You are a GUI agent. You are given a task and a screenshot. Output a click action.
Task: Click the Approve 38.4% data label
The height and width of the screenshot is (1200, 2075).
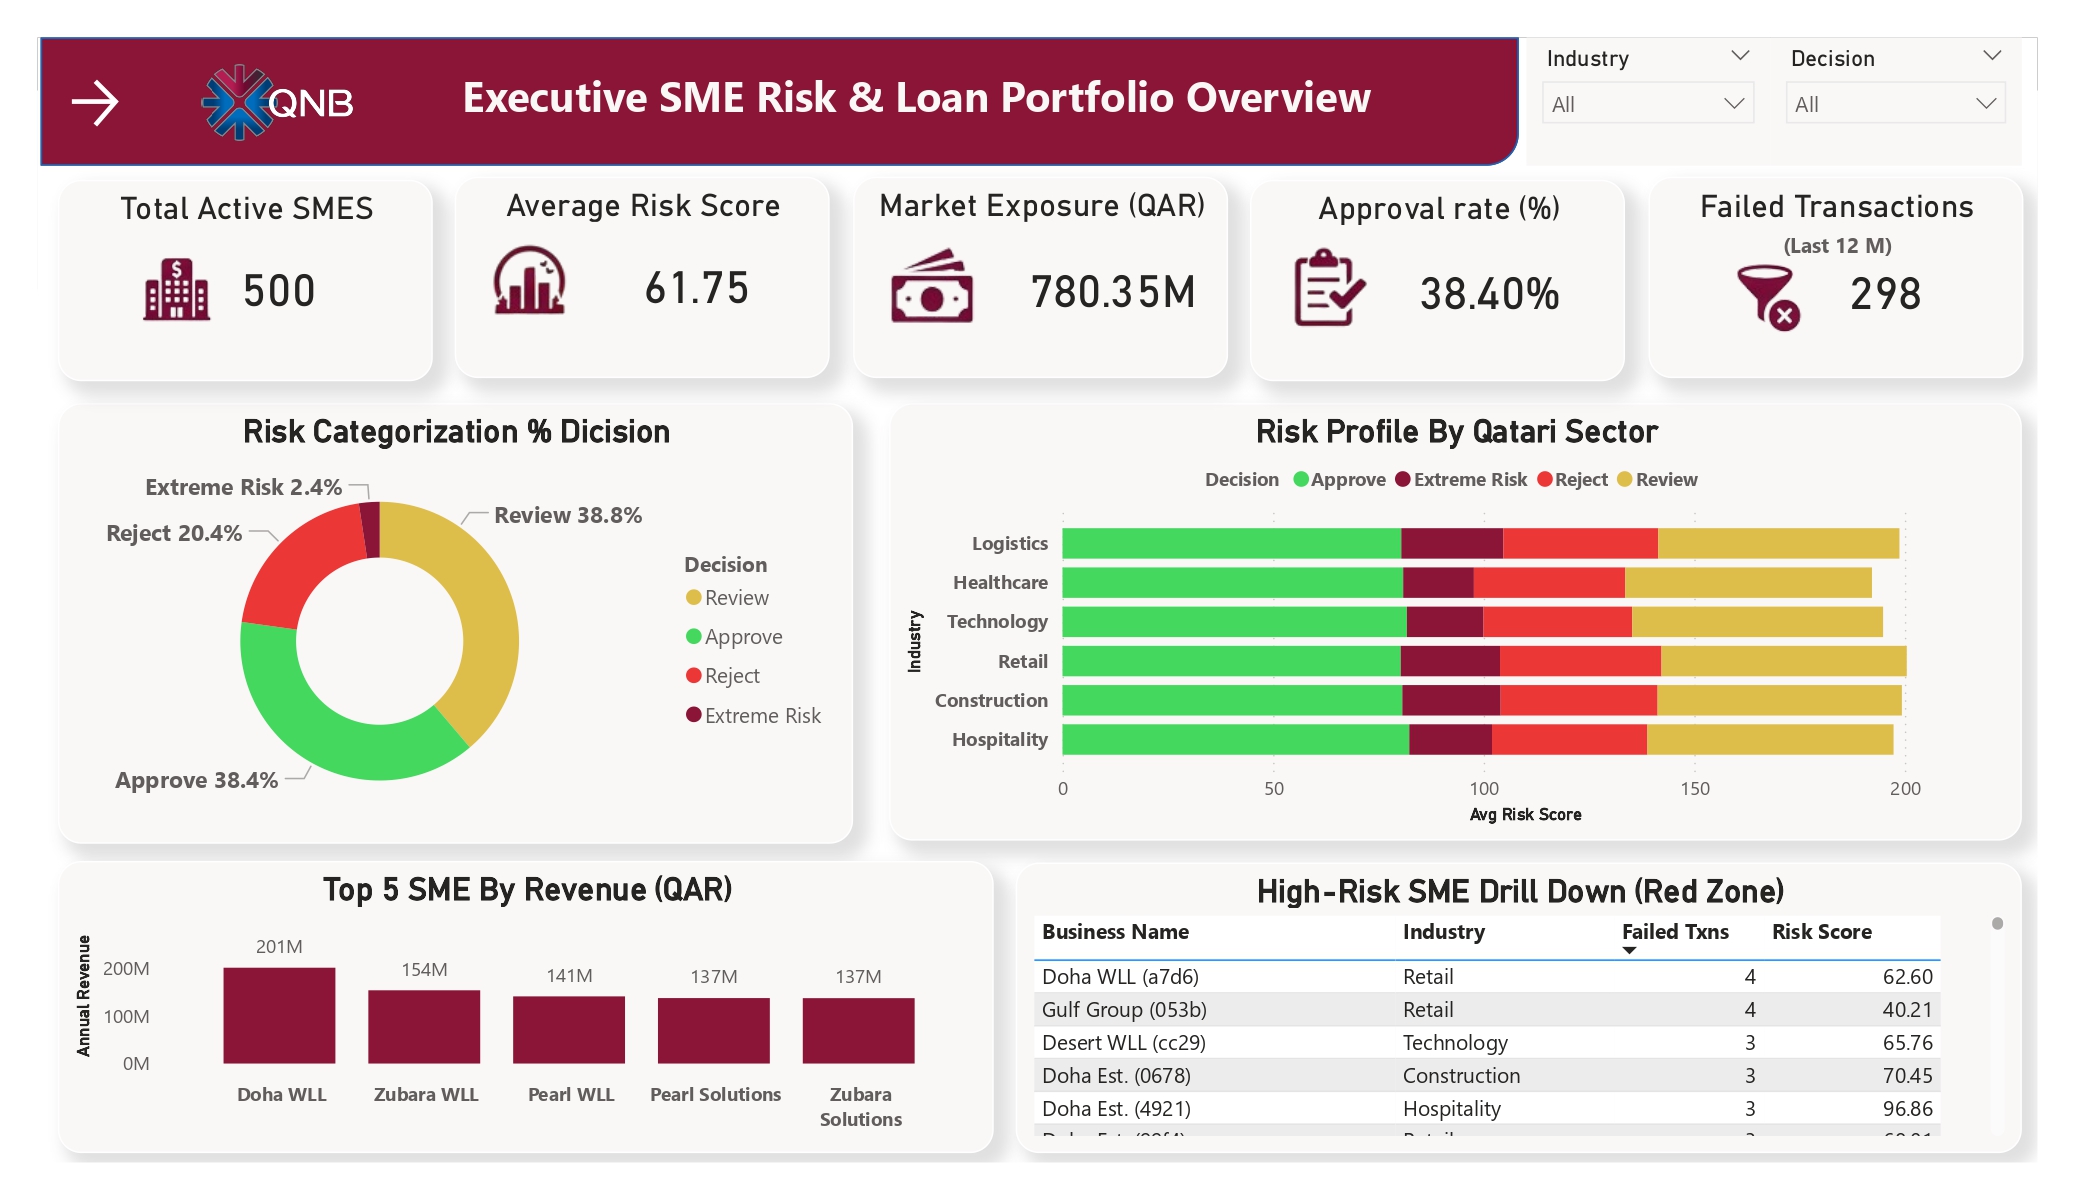coord(196,781)
